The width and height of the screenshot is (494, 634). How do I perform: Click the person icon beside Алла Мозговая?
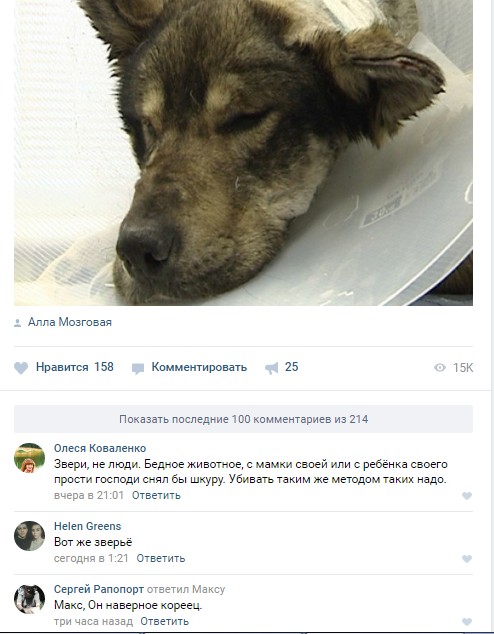17,323
